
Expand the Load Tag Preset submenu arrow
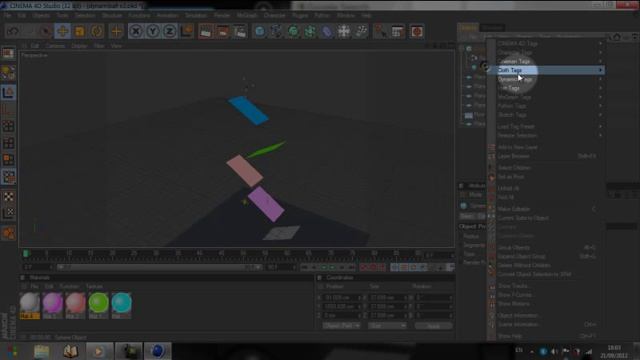(600, 127)
